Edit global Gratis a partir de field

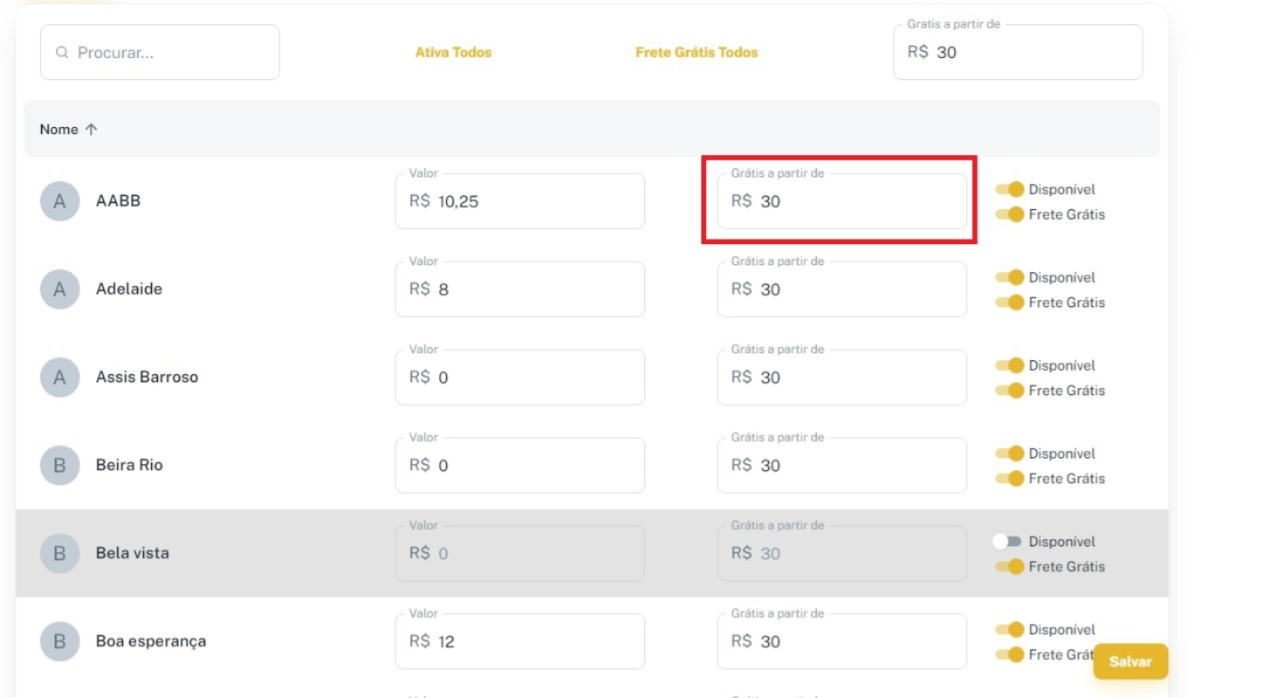coord(1018,52)
